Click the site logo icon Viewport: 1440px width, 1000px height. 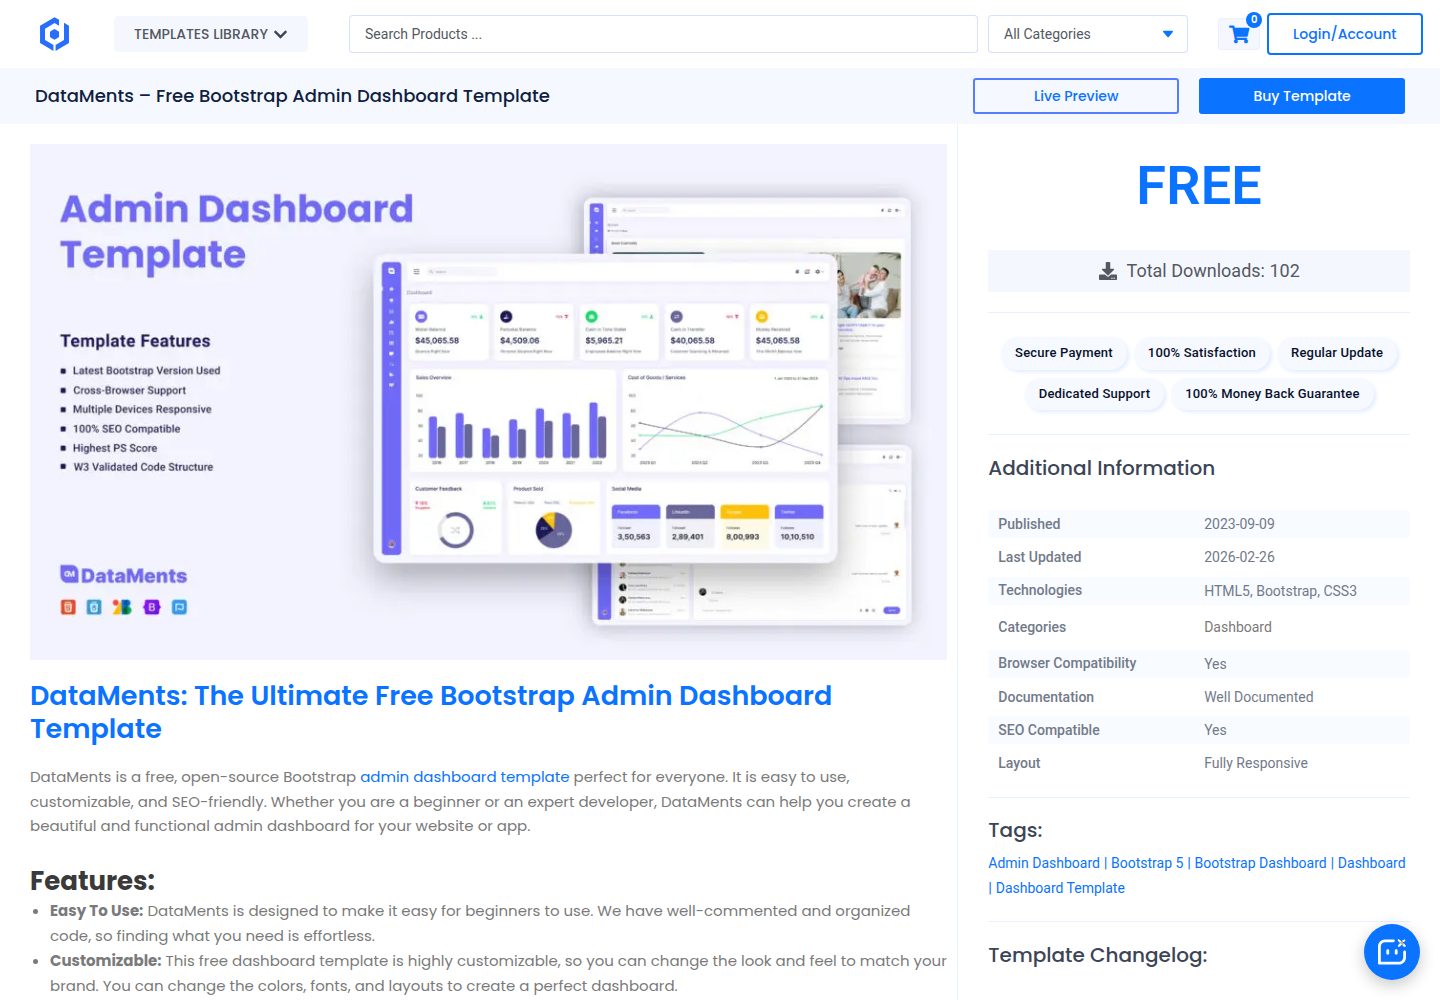54,34
